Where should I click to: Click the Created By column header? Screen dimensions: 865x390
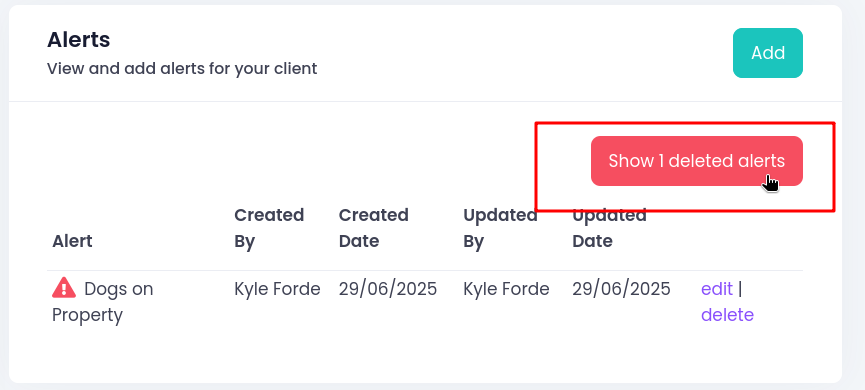point(269,228)
